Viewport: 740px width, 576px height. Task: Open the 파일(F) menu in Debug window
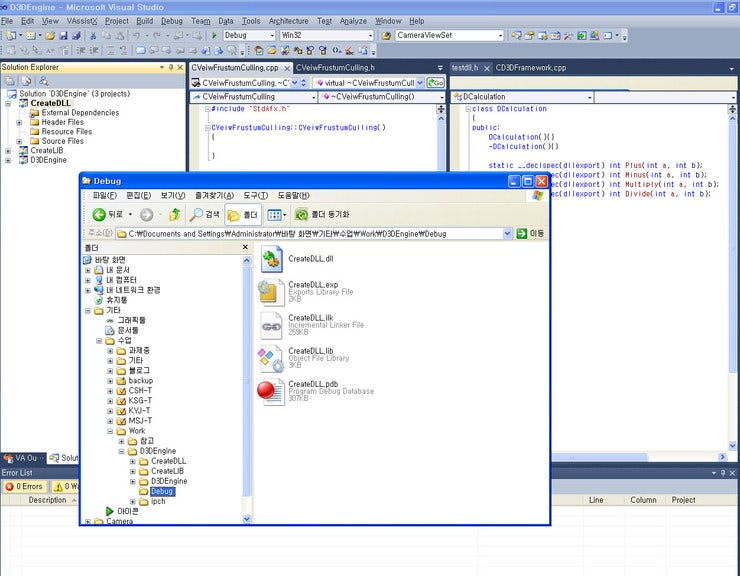point(104,195)
